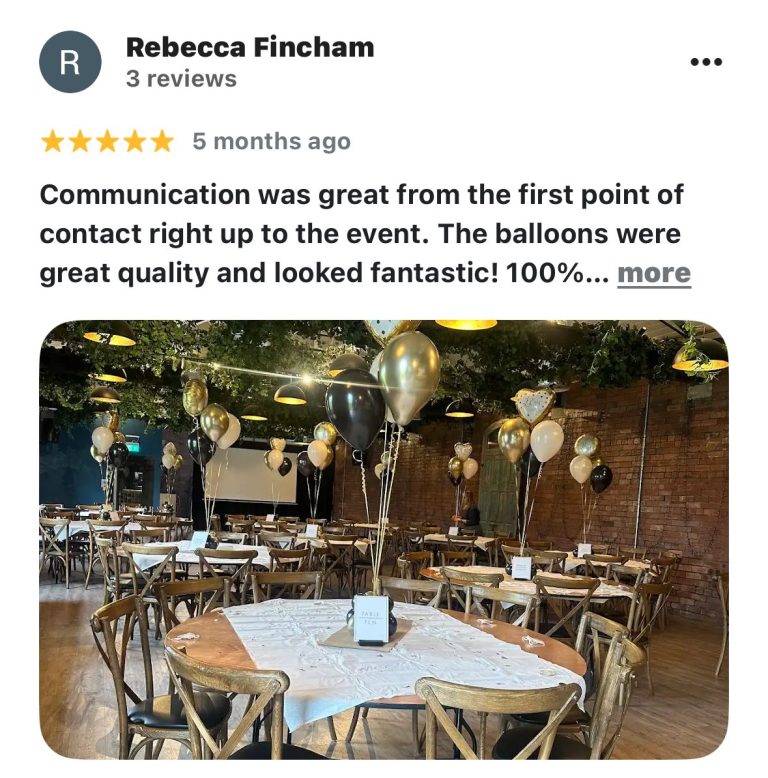768x778 pixels.
Task: Open the three-dot options menu
Action: [x=706, y=62]
